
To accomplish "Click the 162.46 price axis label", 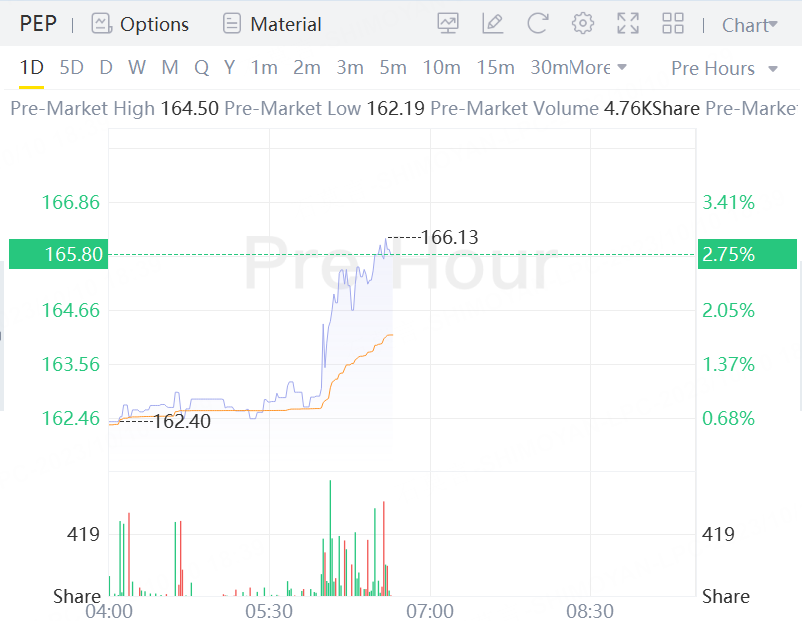I will click(71, 418).
